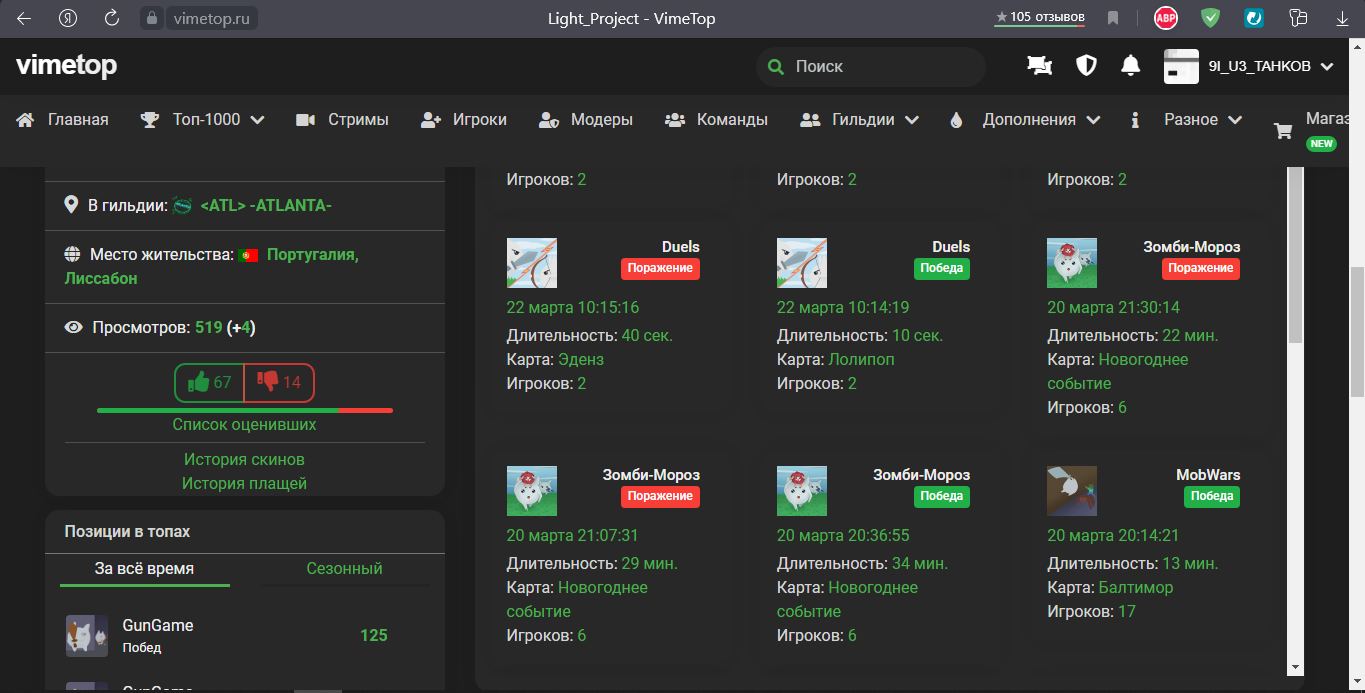Open the Duels 10:14:19 match thumbnail

(x=802, y=263)
